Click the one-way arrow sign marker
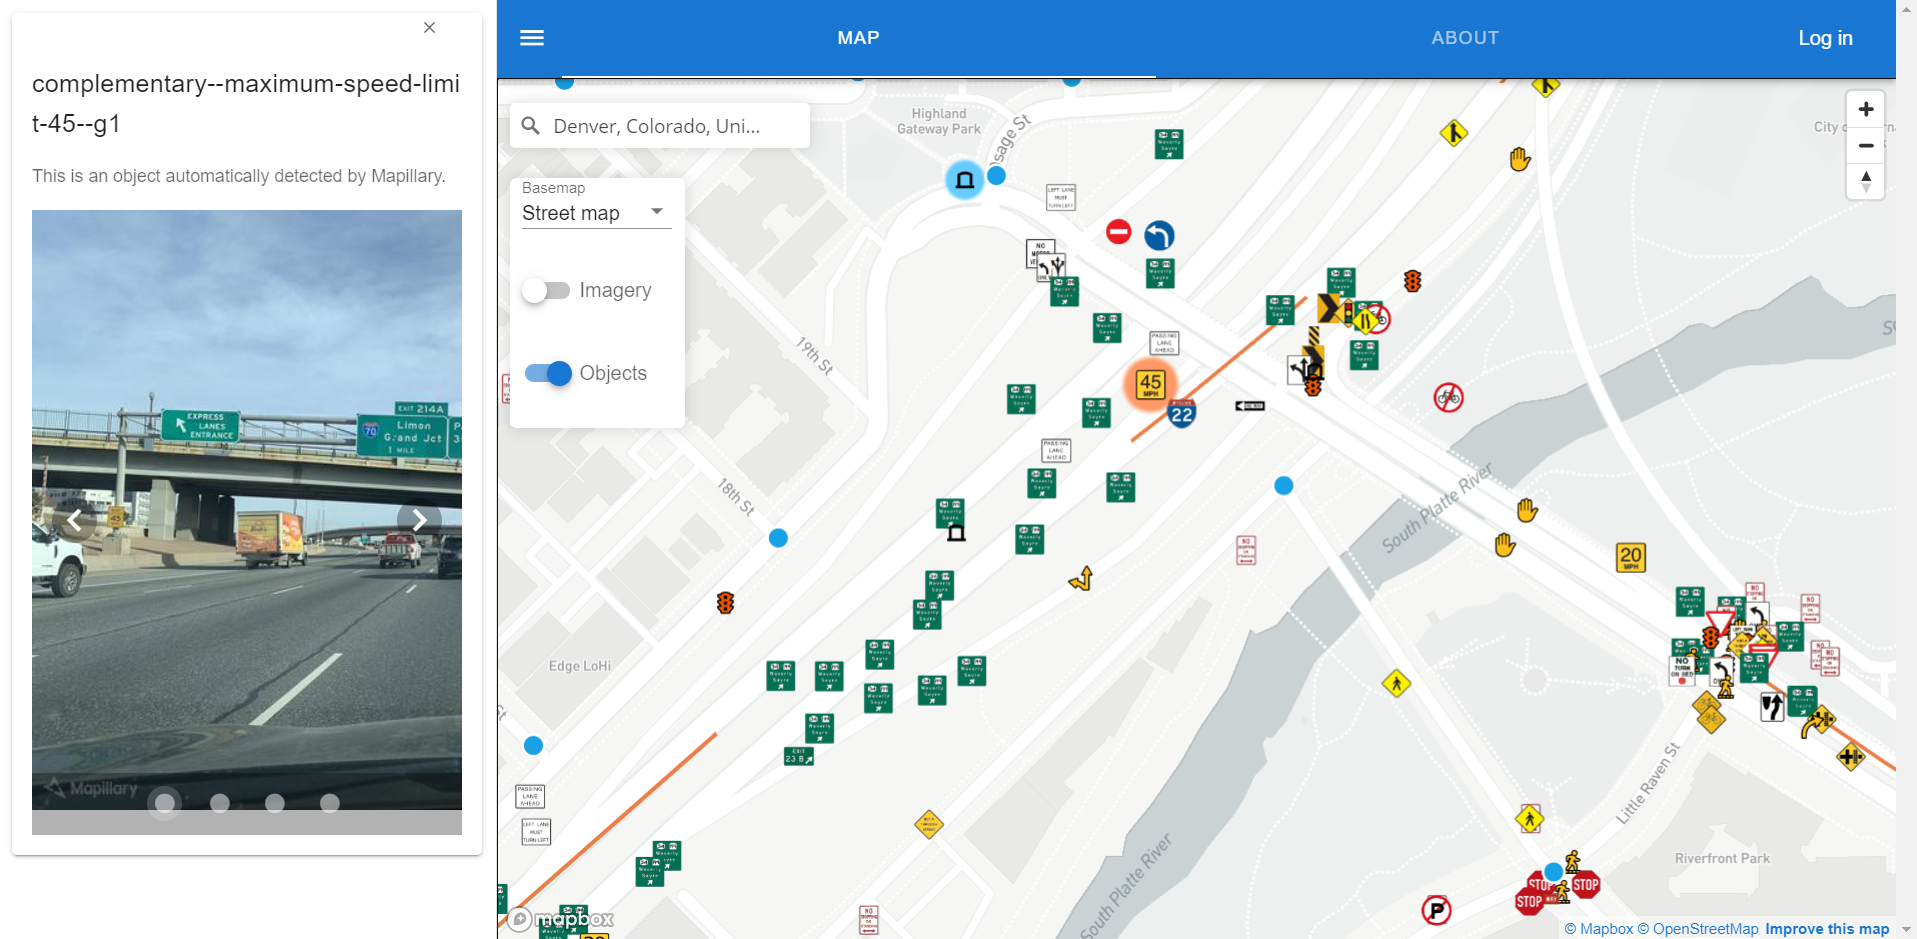 [x=1250, y=406]
